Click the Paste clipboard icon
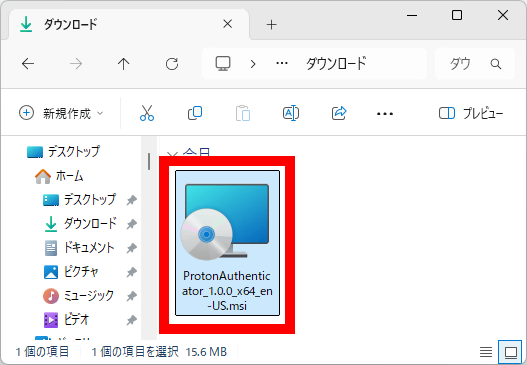The image size is (527, 365). (x=243, y=113)
